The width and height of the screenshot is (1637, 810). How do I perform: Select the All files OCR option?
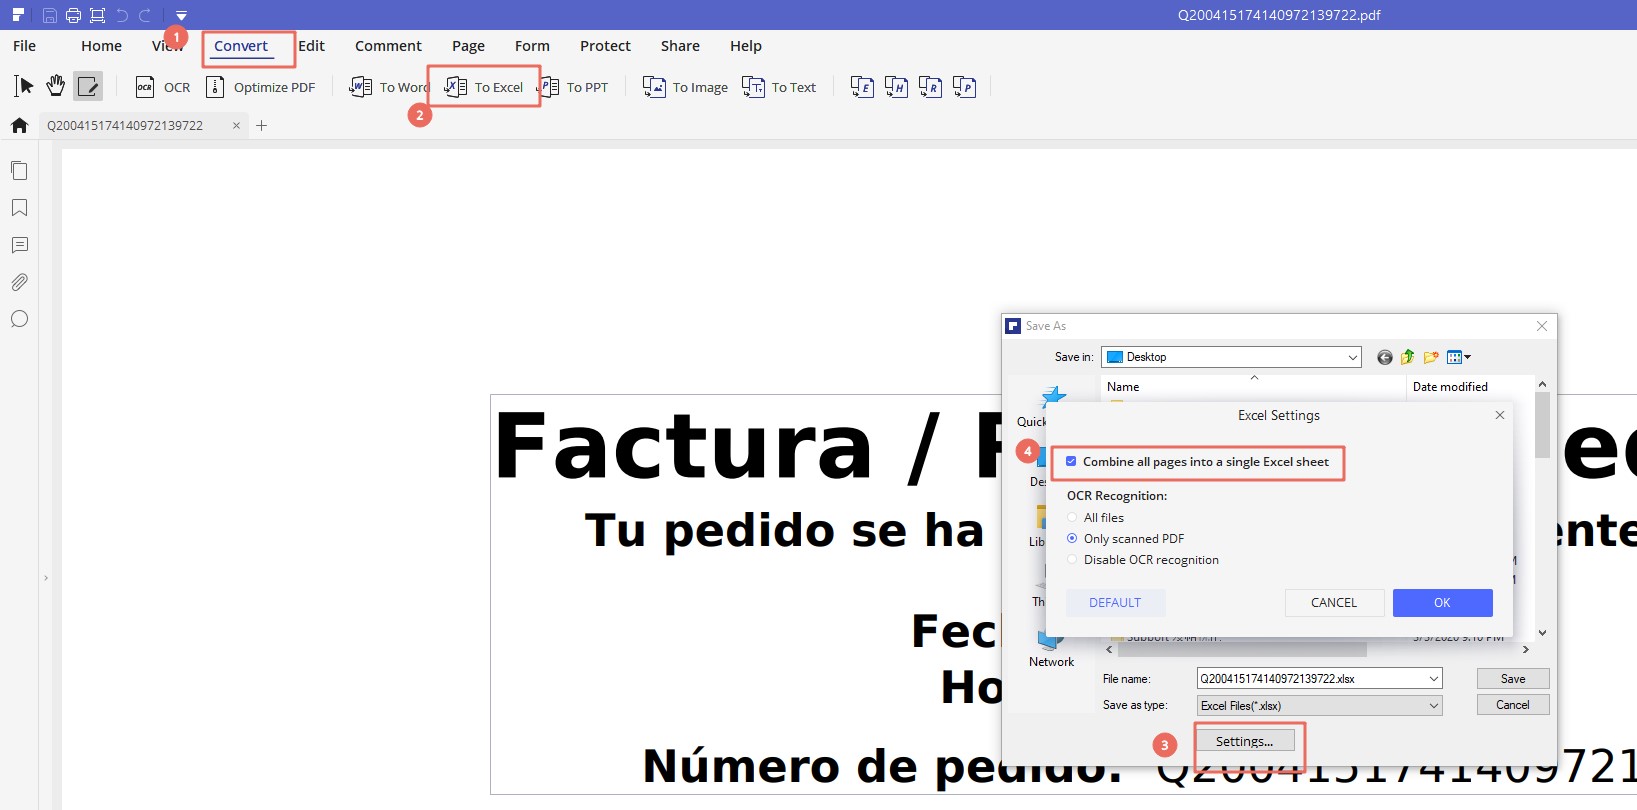(x=1072, y=518)
